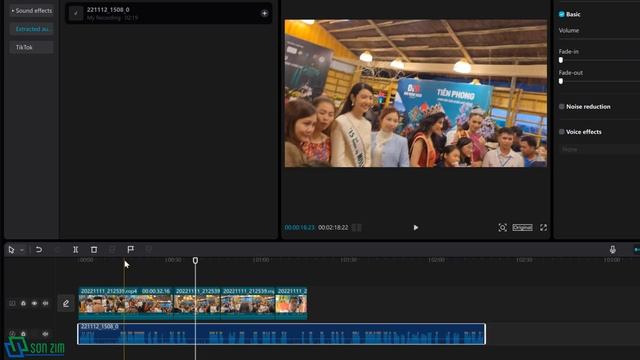Open the preview focus zoom icon
This screenshot has height=360, width=640.
click(x=502, y=227)
